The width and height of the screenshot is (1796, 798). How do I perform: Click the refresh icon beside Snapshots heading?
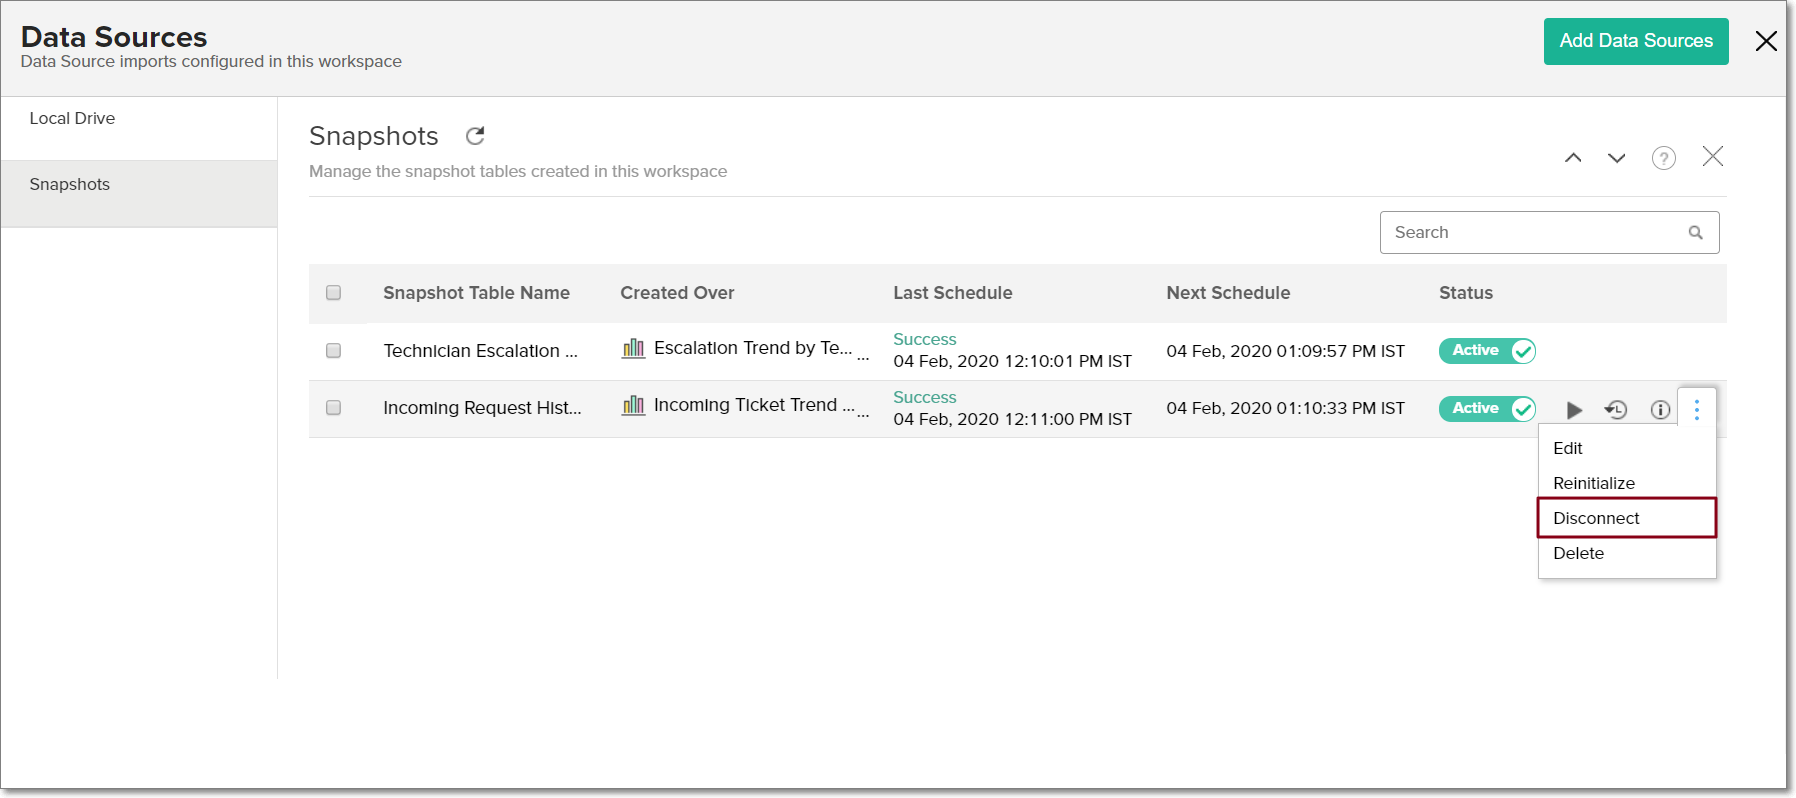pos(475,136)
